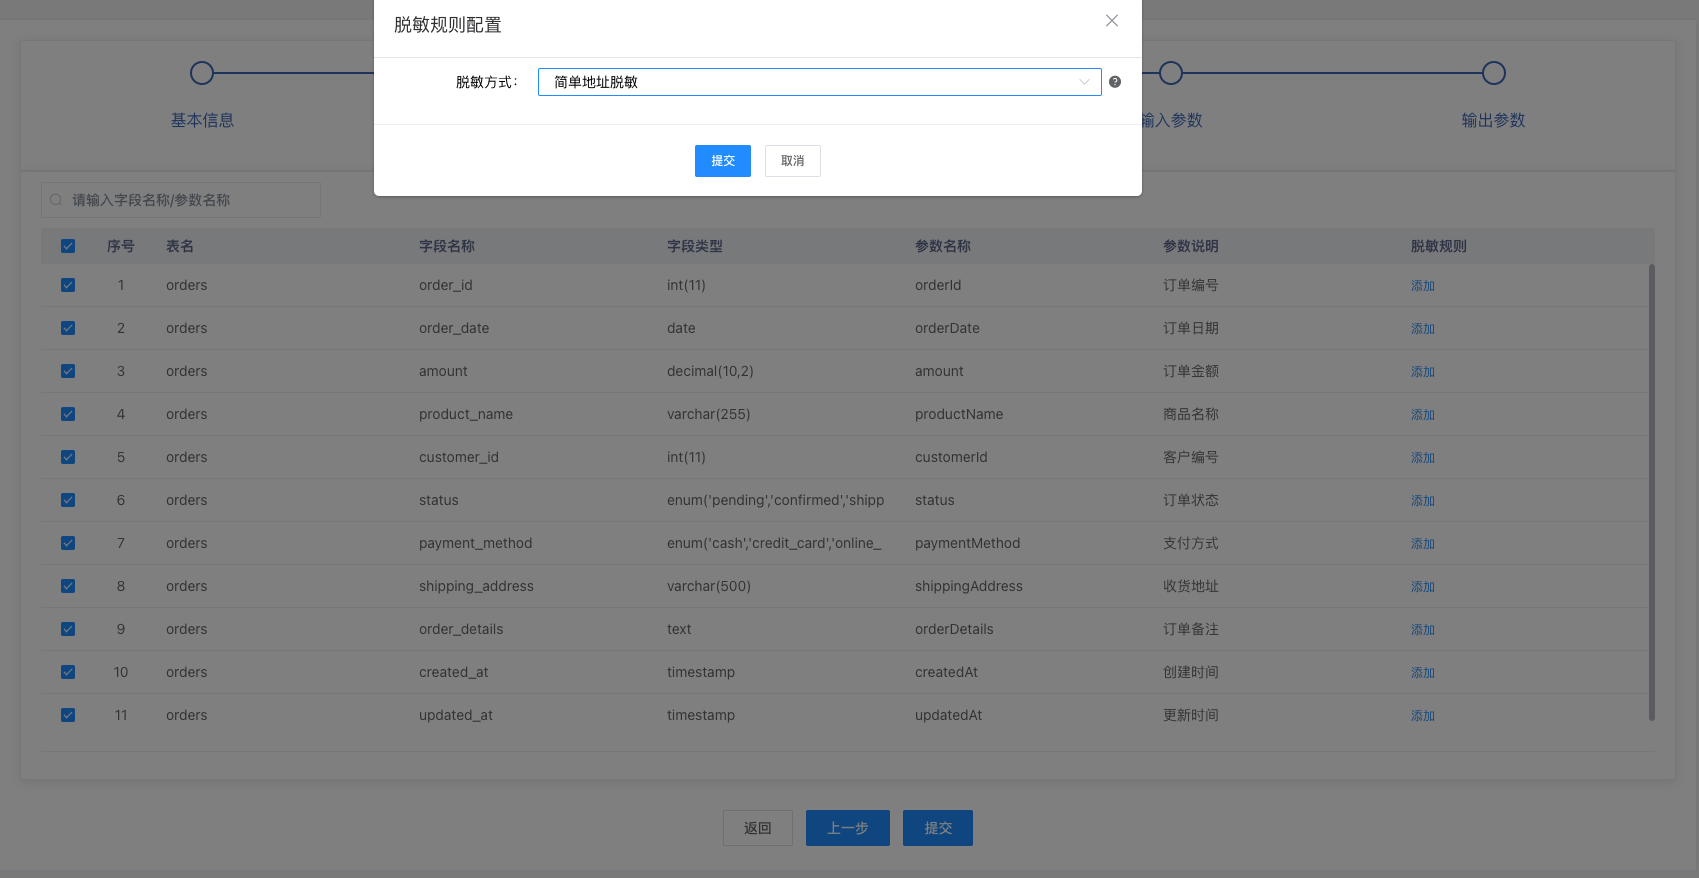Click the 输入参数 step circle

[x=1171, y=73]
